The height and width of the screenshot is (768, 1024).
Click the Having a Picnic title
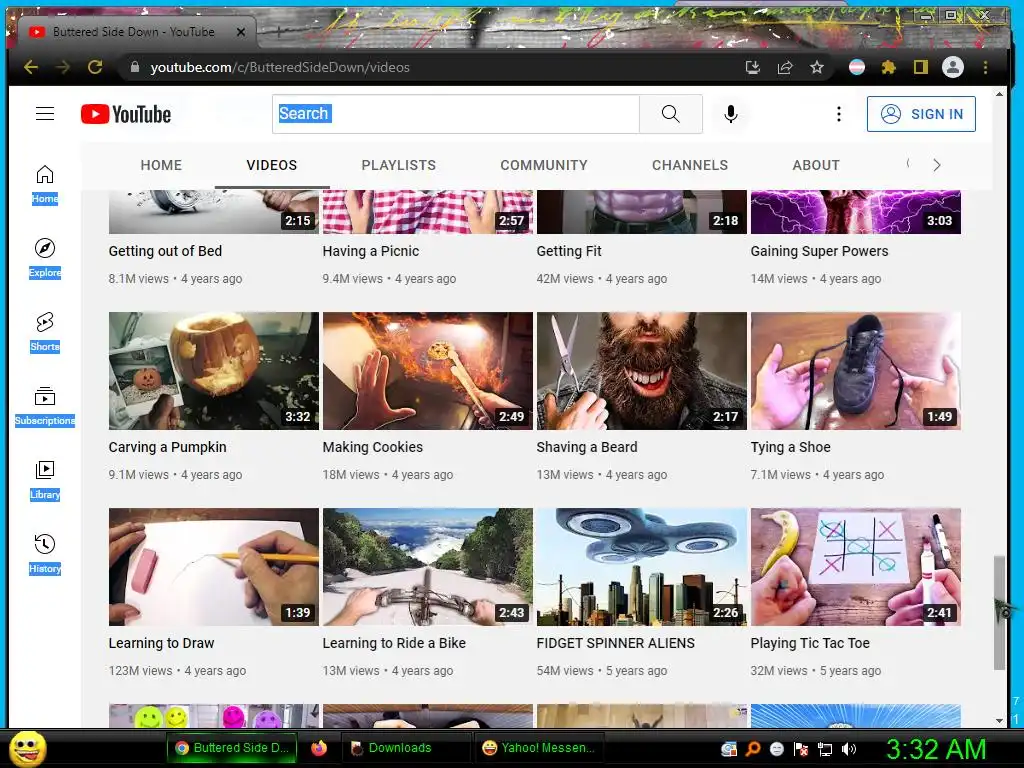coord(370,251)
